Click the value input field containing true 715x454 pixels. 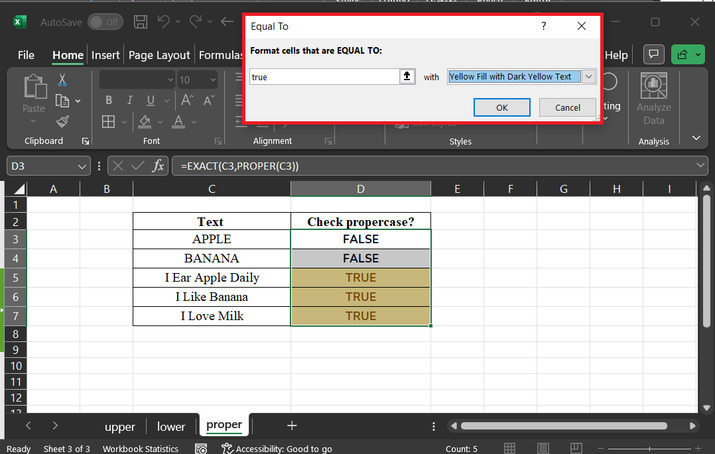click(323, 76)
